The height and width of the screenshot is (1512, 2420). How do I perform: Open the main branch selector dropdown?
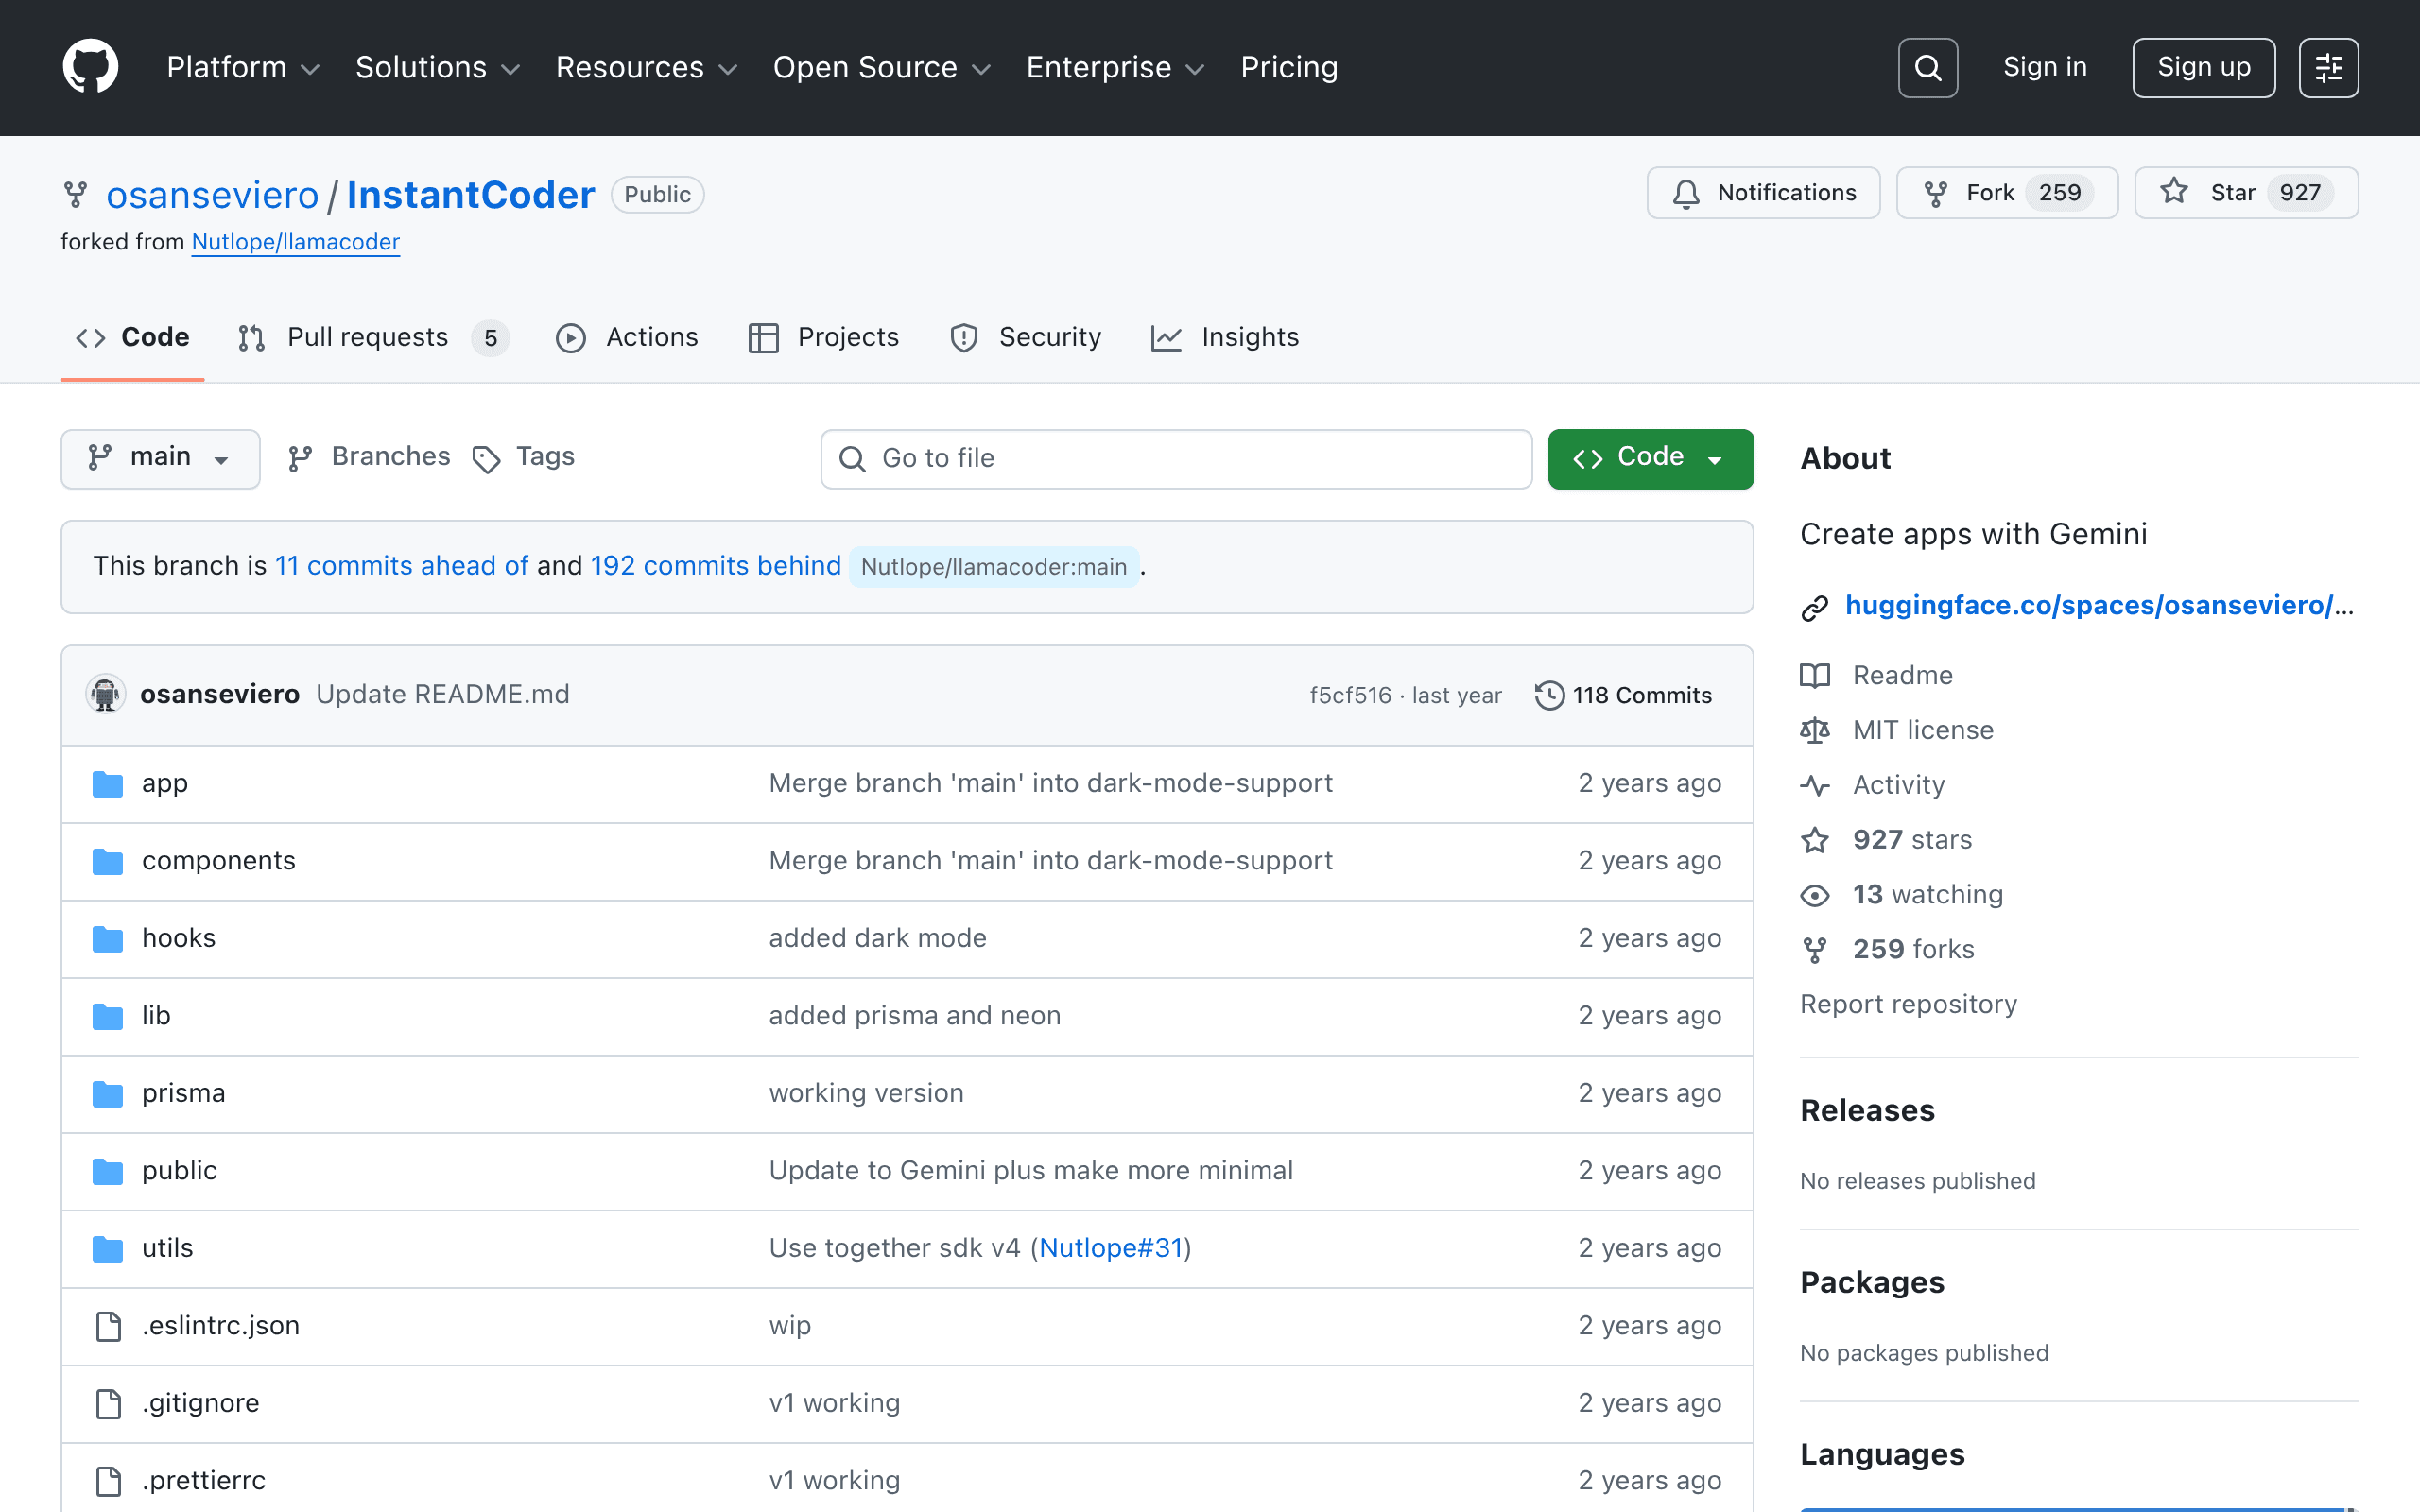coord(160,458)
